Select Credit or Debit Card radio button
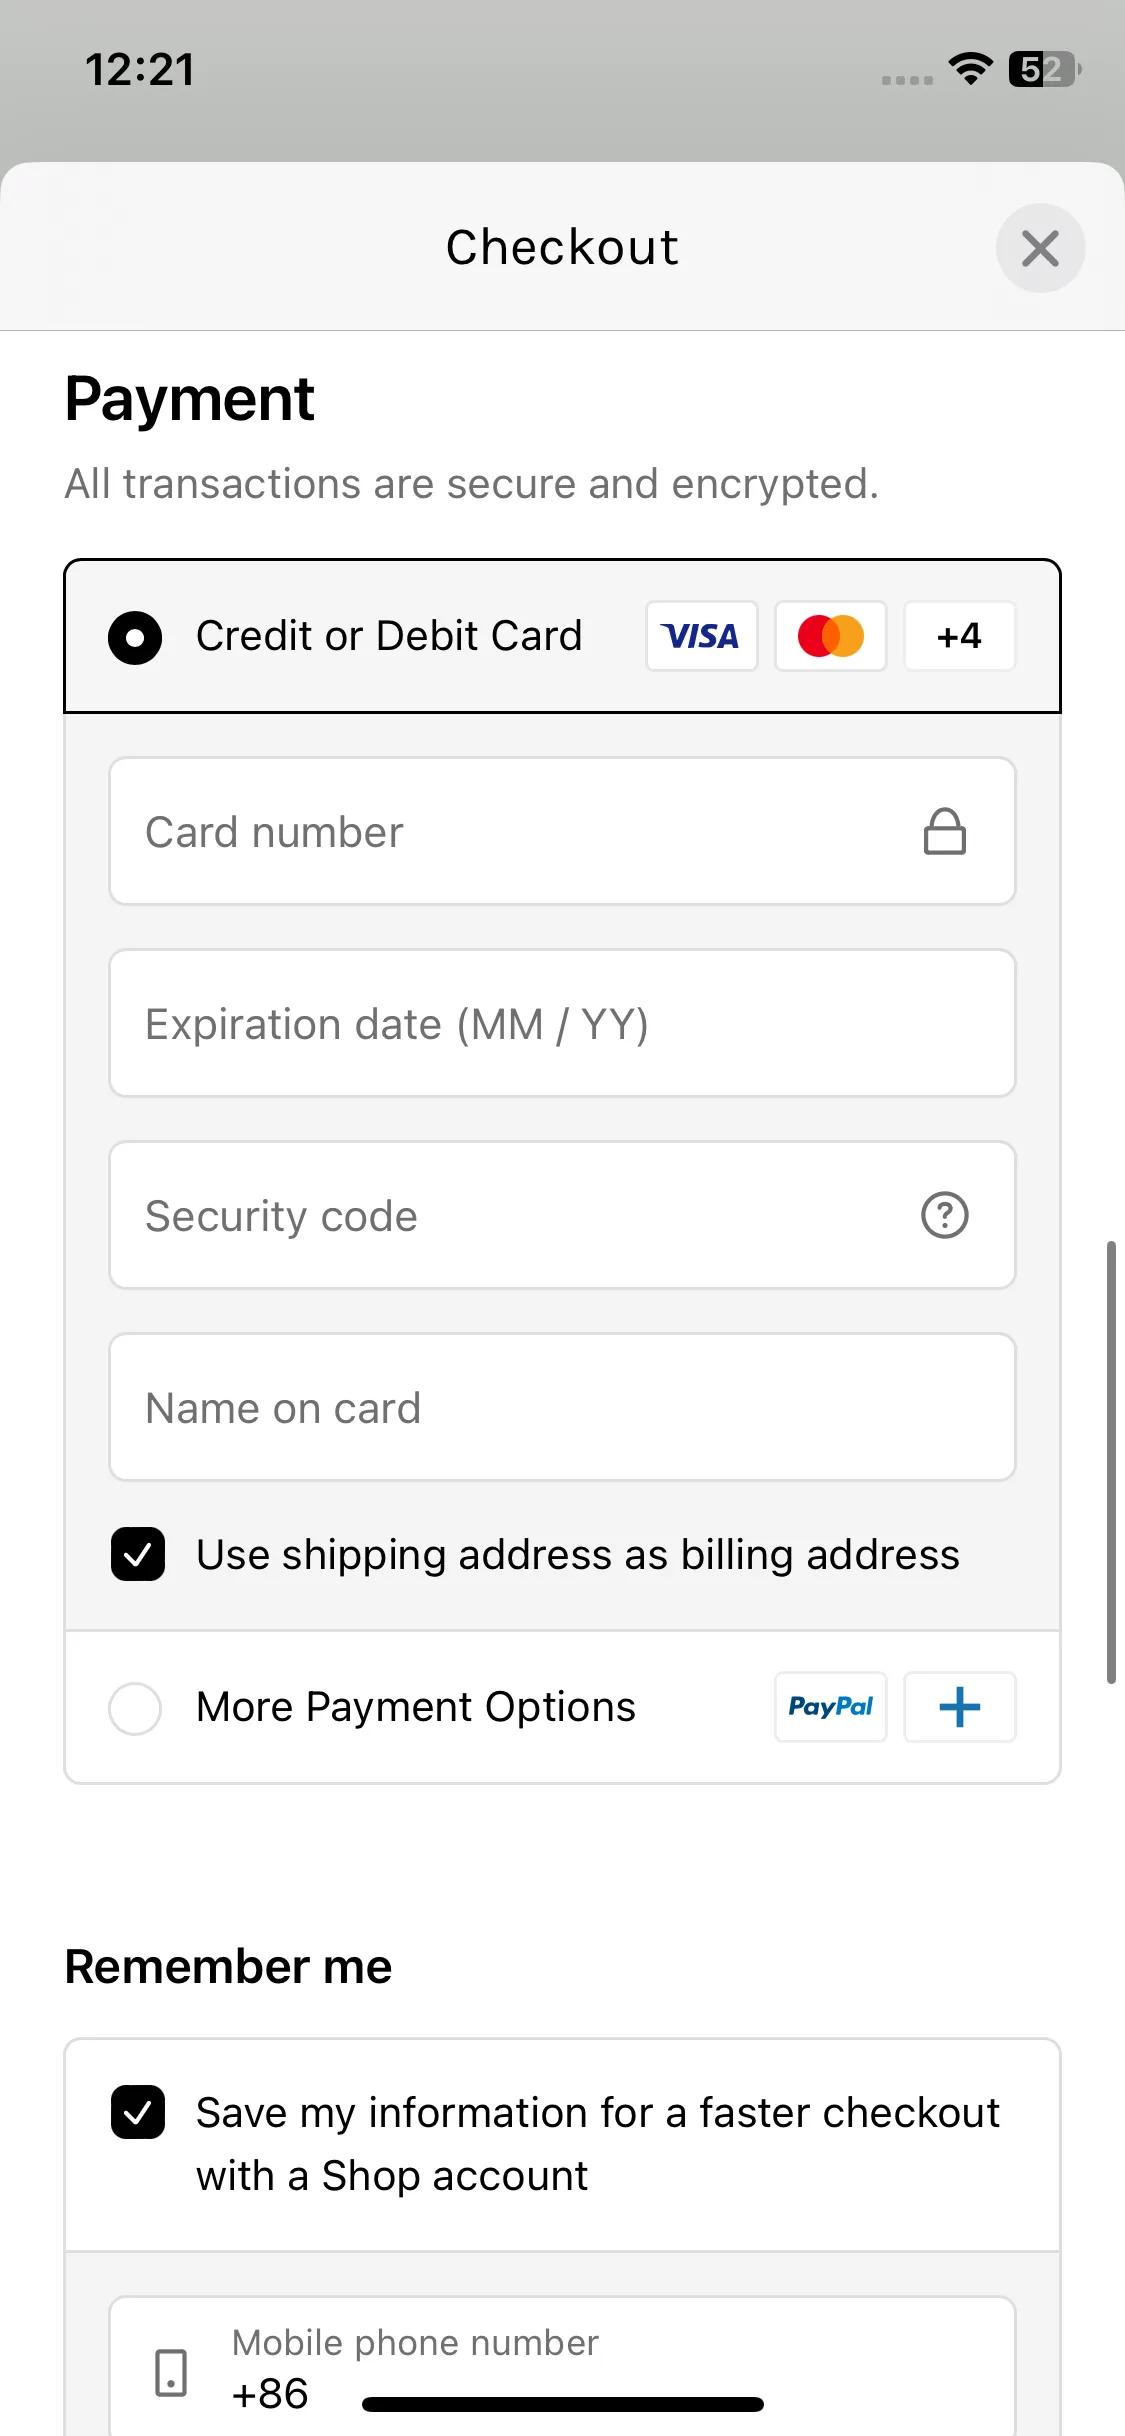 [x=135, y=637]
